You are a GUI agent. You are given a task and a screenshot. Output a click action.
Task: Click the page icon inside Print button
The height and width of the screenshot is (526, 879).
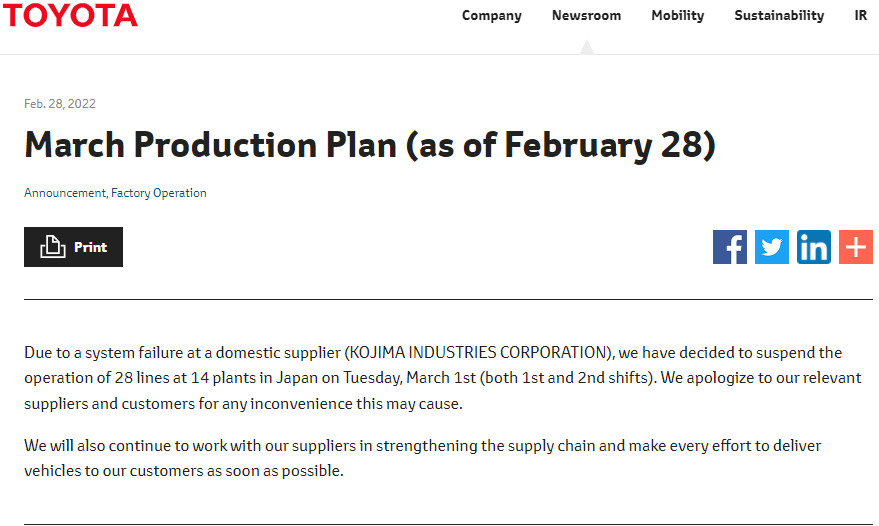[53, 247]
